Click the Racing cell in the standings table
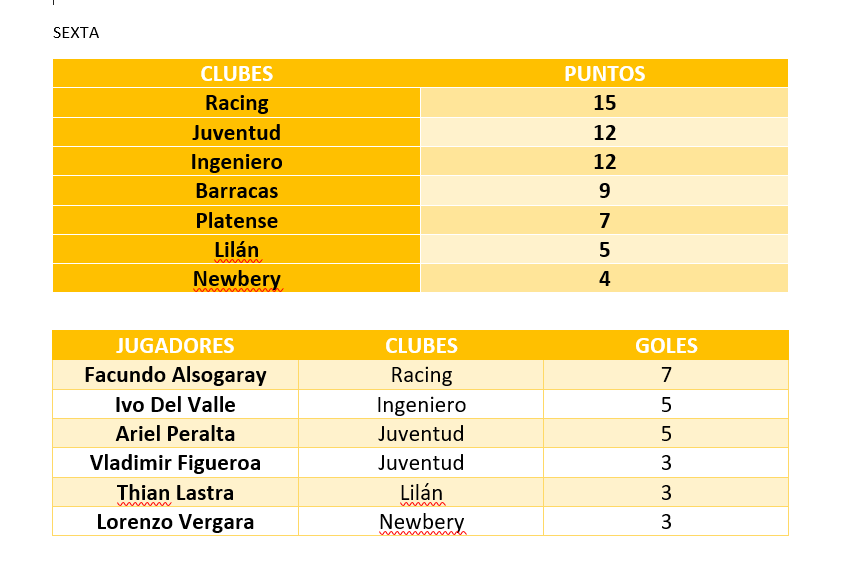 coord(237,103)
